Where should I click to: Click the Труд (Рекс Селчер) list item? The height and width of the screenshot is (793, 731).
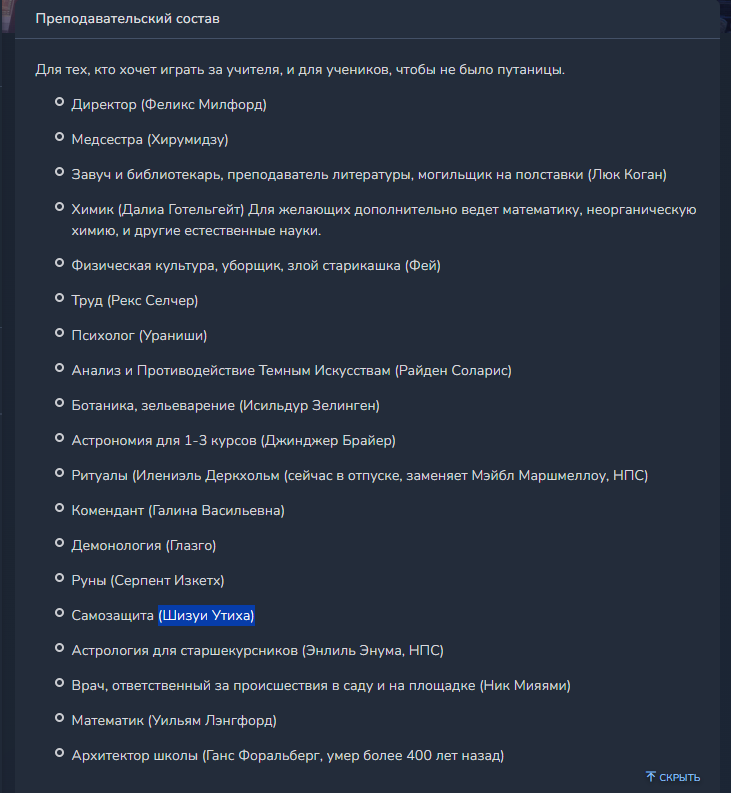(135, 300)
